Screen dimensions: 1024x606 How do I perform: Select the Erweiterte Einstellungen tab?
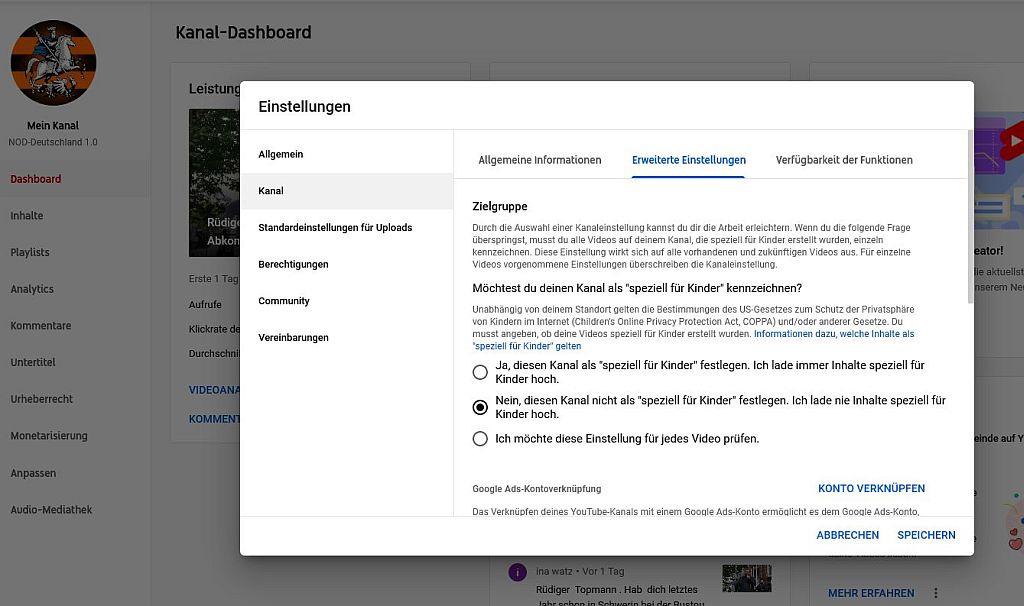coord(689,160)
